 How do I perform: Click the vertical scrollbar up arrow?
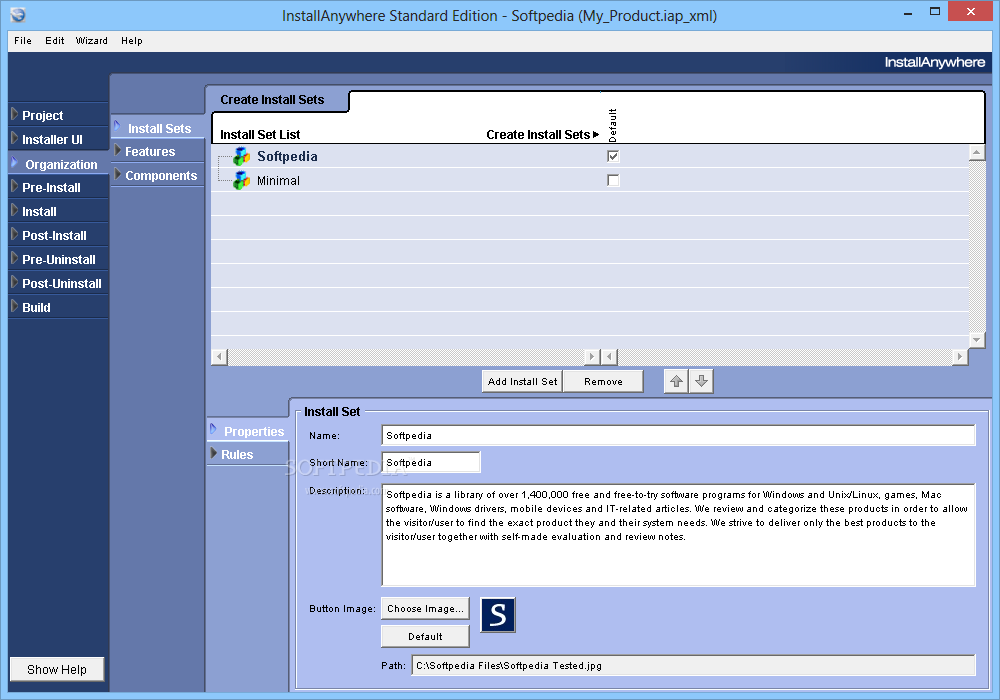[x=976, y=152]
